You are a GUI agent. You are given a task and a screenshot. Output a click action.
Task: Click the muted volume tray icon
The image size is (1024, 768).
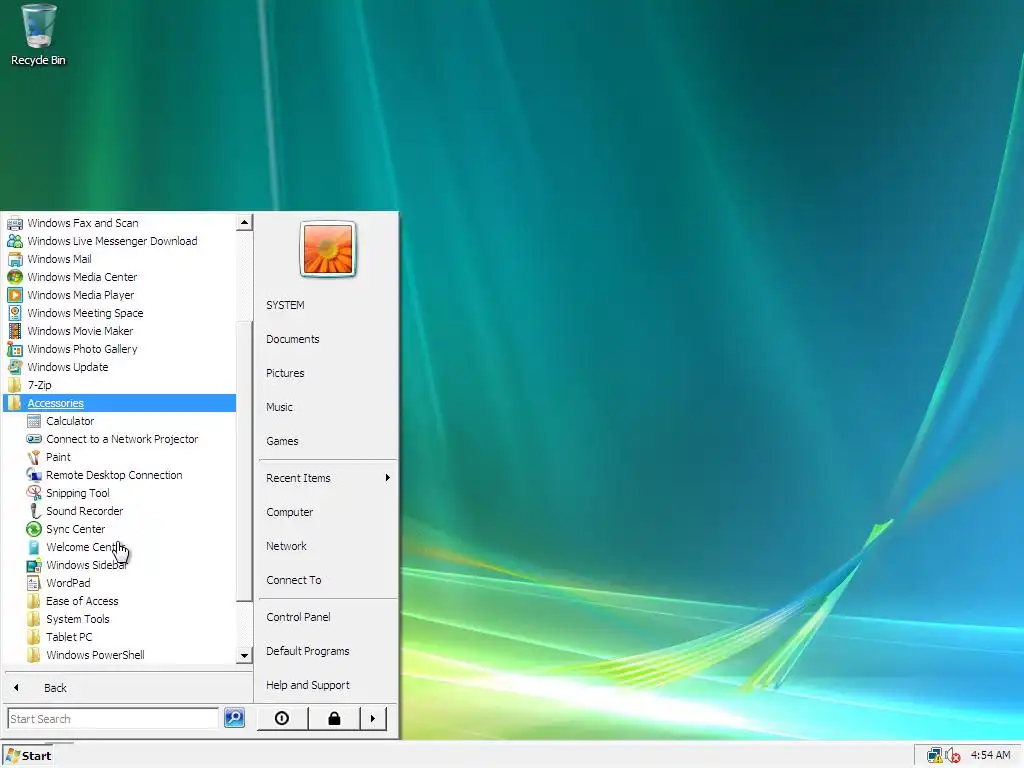click(x=953, y=756)
